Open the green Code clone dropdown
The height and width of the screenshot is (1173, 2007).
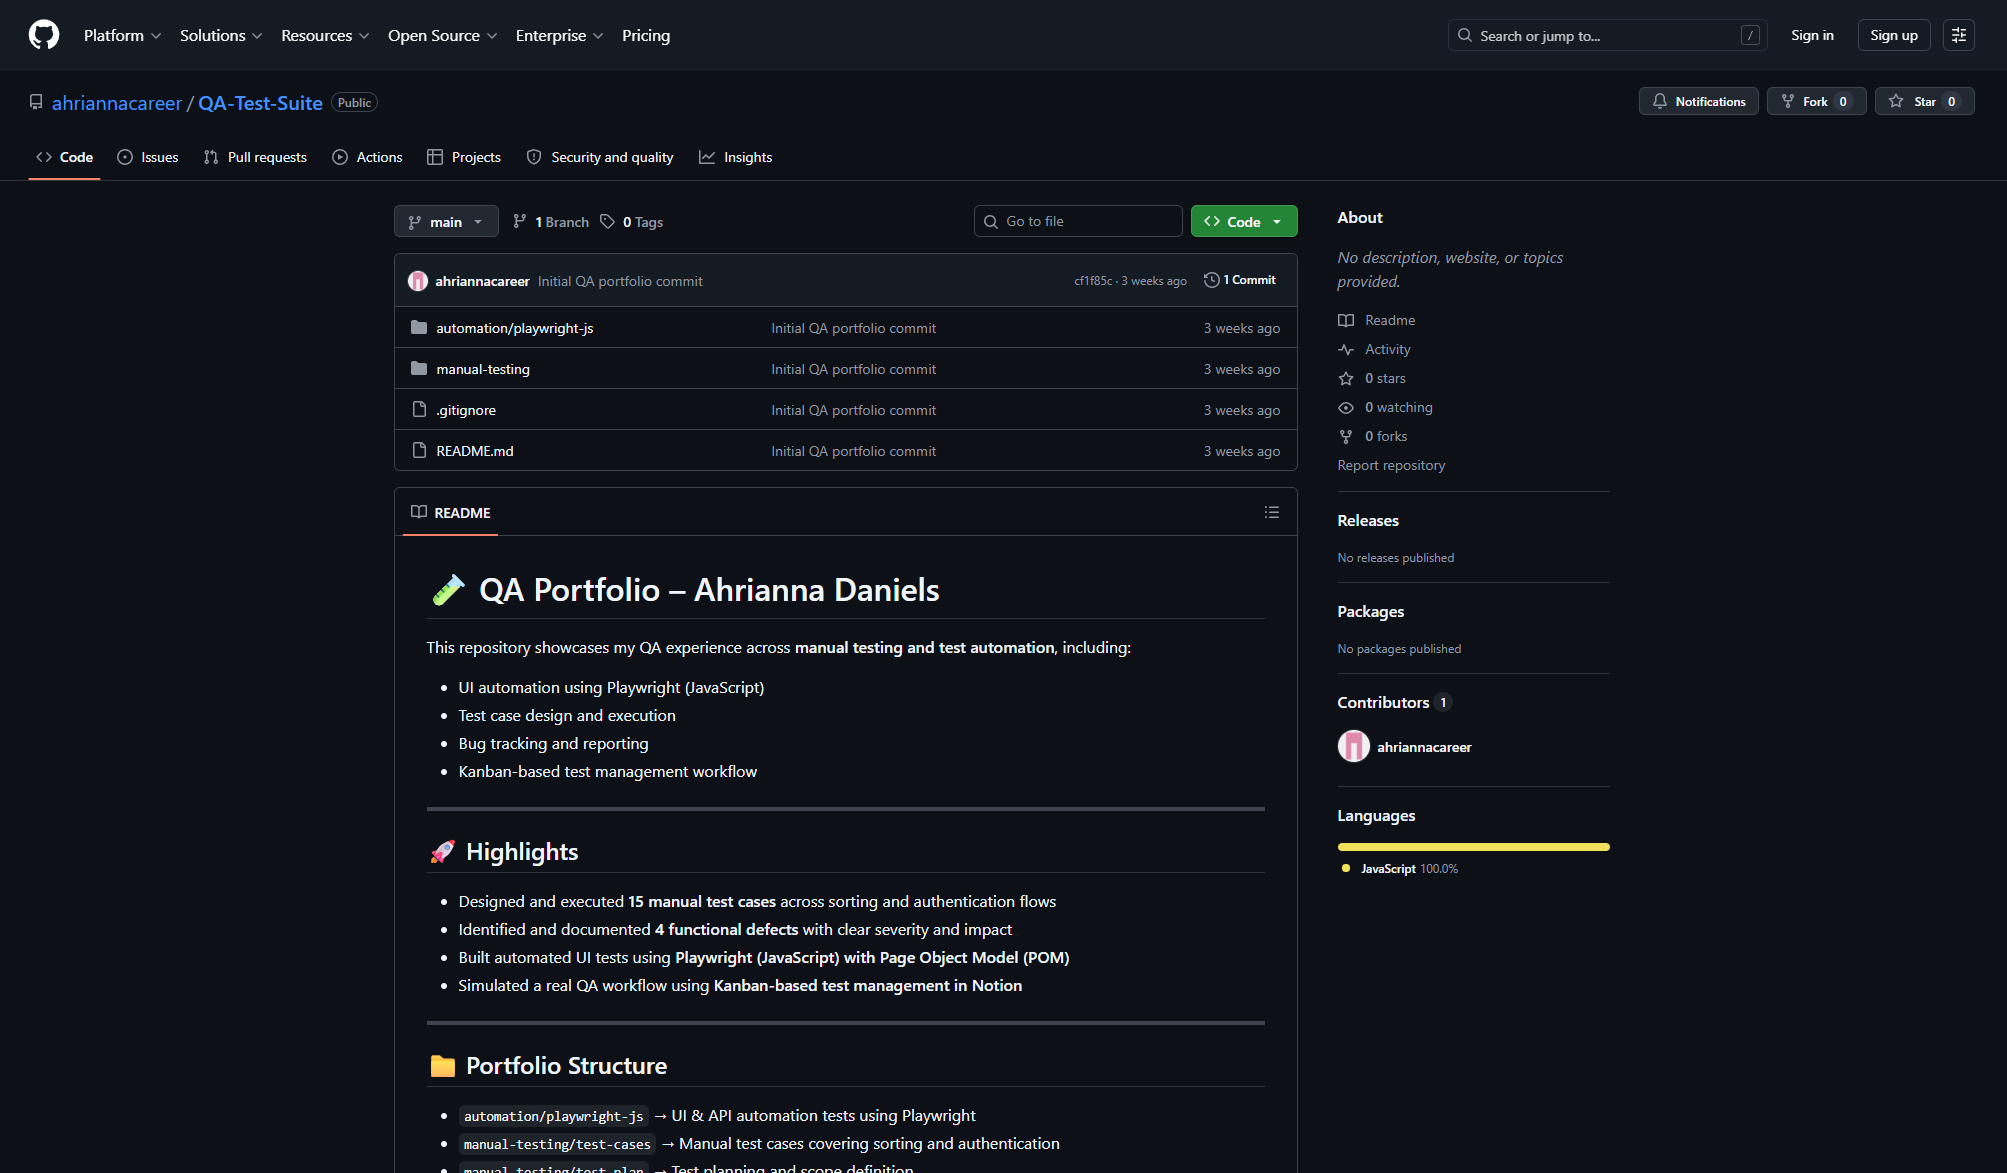(x=1244, y=221)
